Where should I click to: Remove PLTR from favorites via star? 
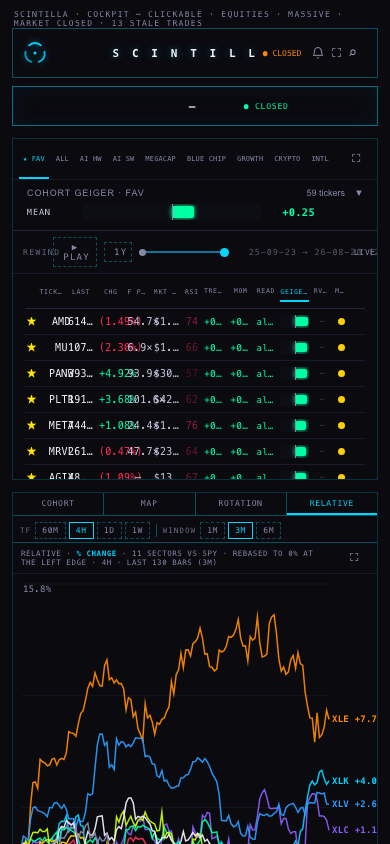[x=31, y=399]
